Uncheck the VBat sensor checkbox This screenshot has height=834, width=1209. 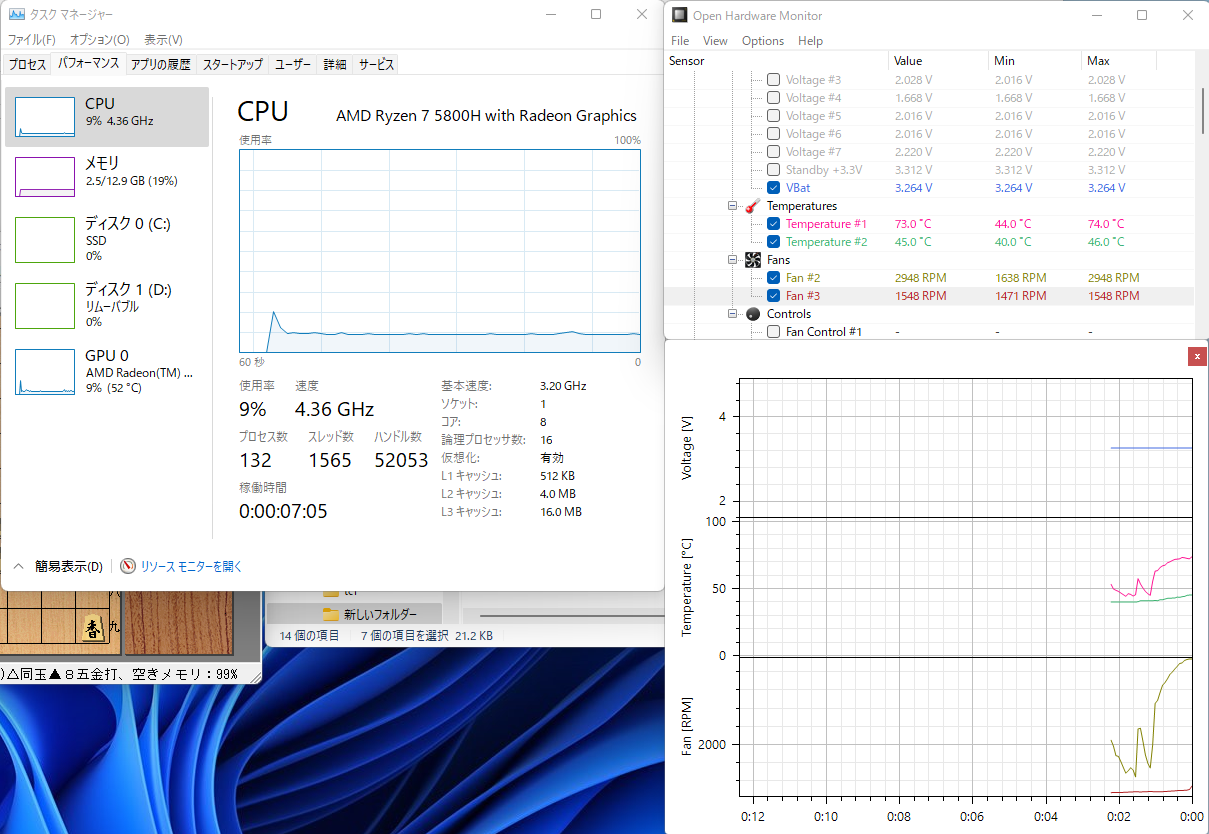click(x=773, y=188)
